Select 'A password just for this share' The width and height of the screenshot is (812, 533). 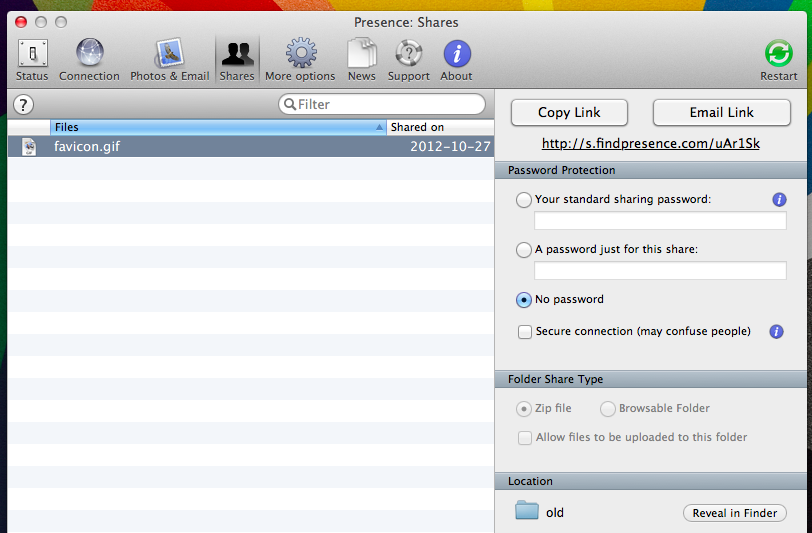(524, 250)
